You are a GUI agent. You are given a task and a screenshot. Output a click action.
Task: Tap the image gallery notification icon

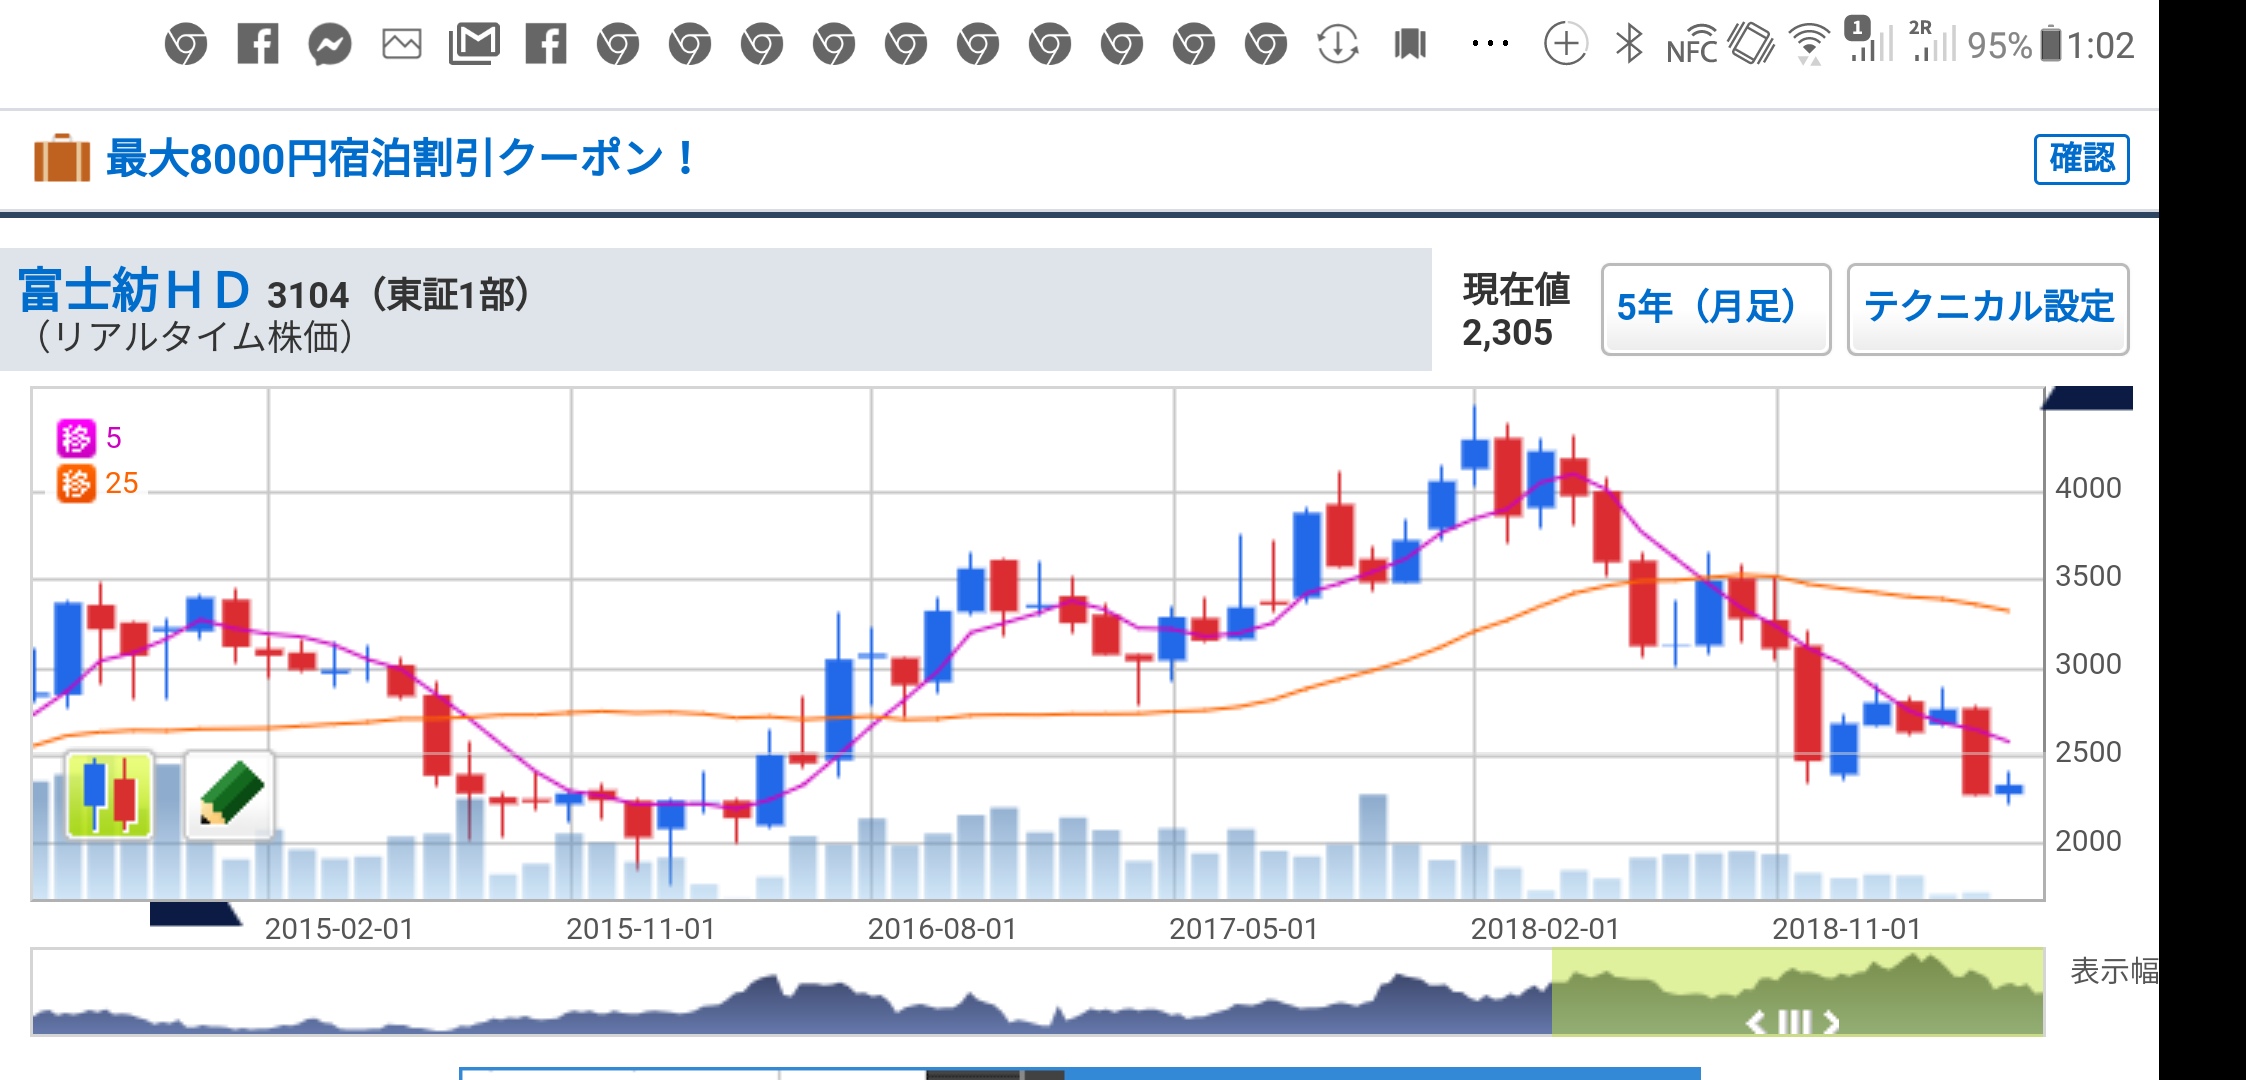pos(402,45)
